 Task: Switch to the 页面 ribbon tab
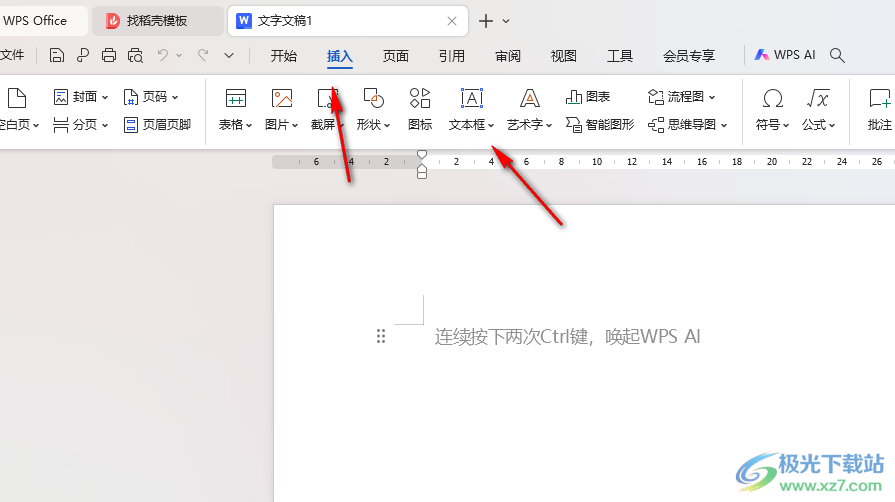tap(396, 56)
